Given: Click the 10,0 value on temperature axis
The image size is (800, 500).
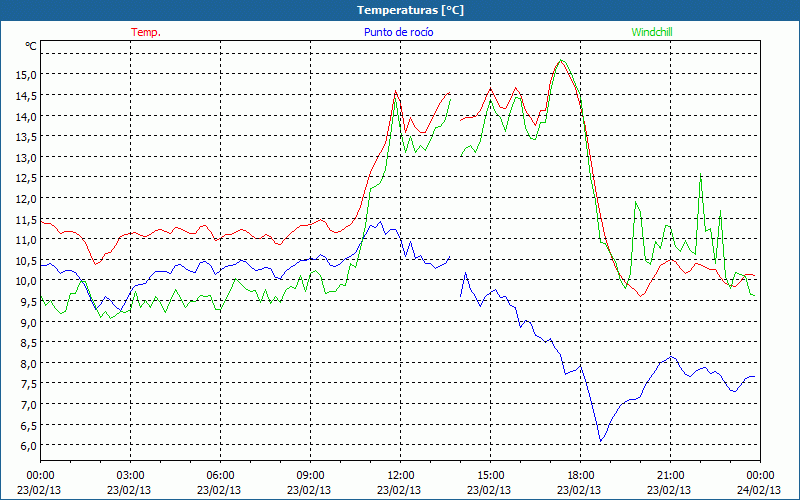Looking at the screenshot, I should click(26, 281).
